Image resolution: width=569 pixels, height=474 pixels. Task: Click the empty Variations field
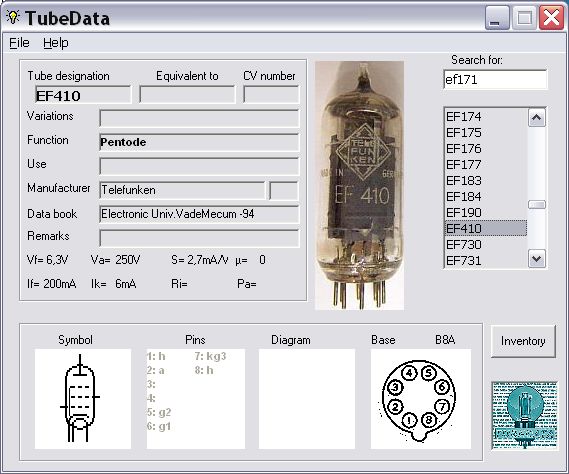pyautogui.click(x=199, y=118)
